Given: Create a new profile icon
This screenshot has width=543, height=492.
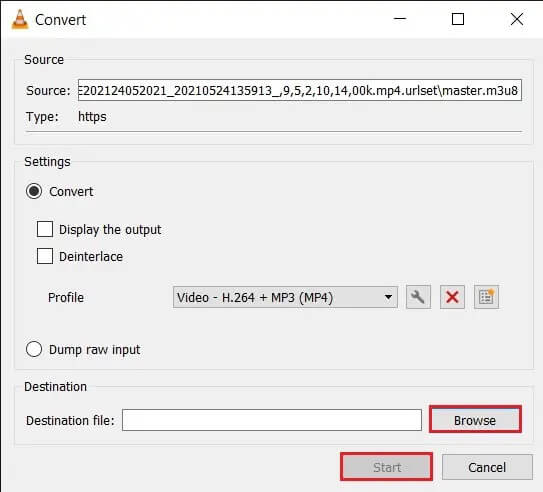Looking at the screenshot, I should point(486,297).
